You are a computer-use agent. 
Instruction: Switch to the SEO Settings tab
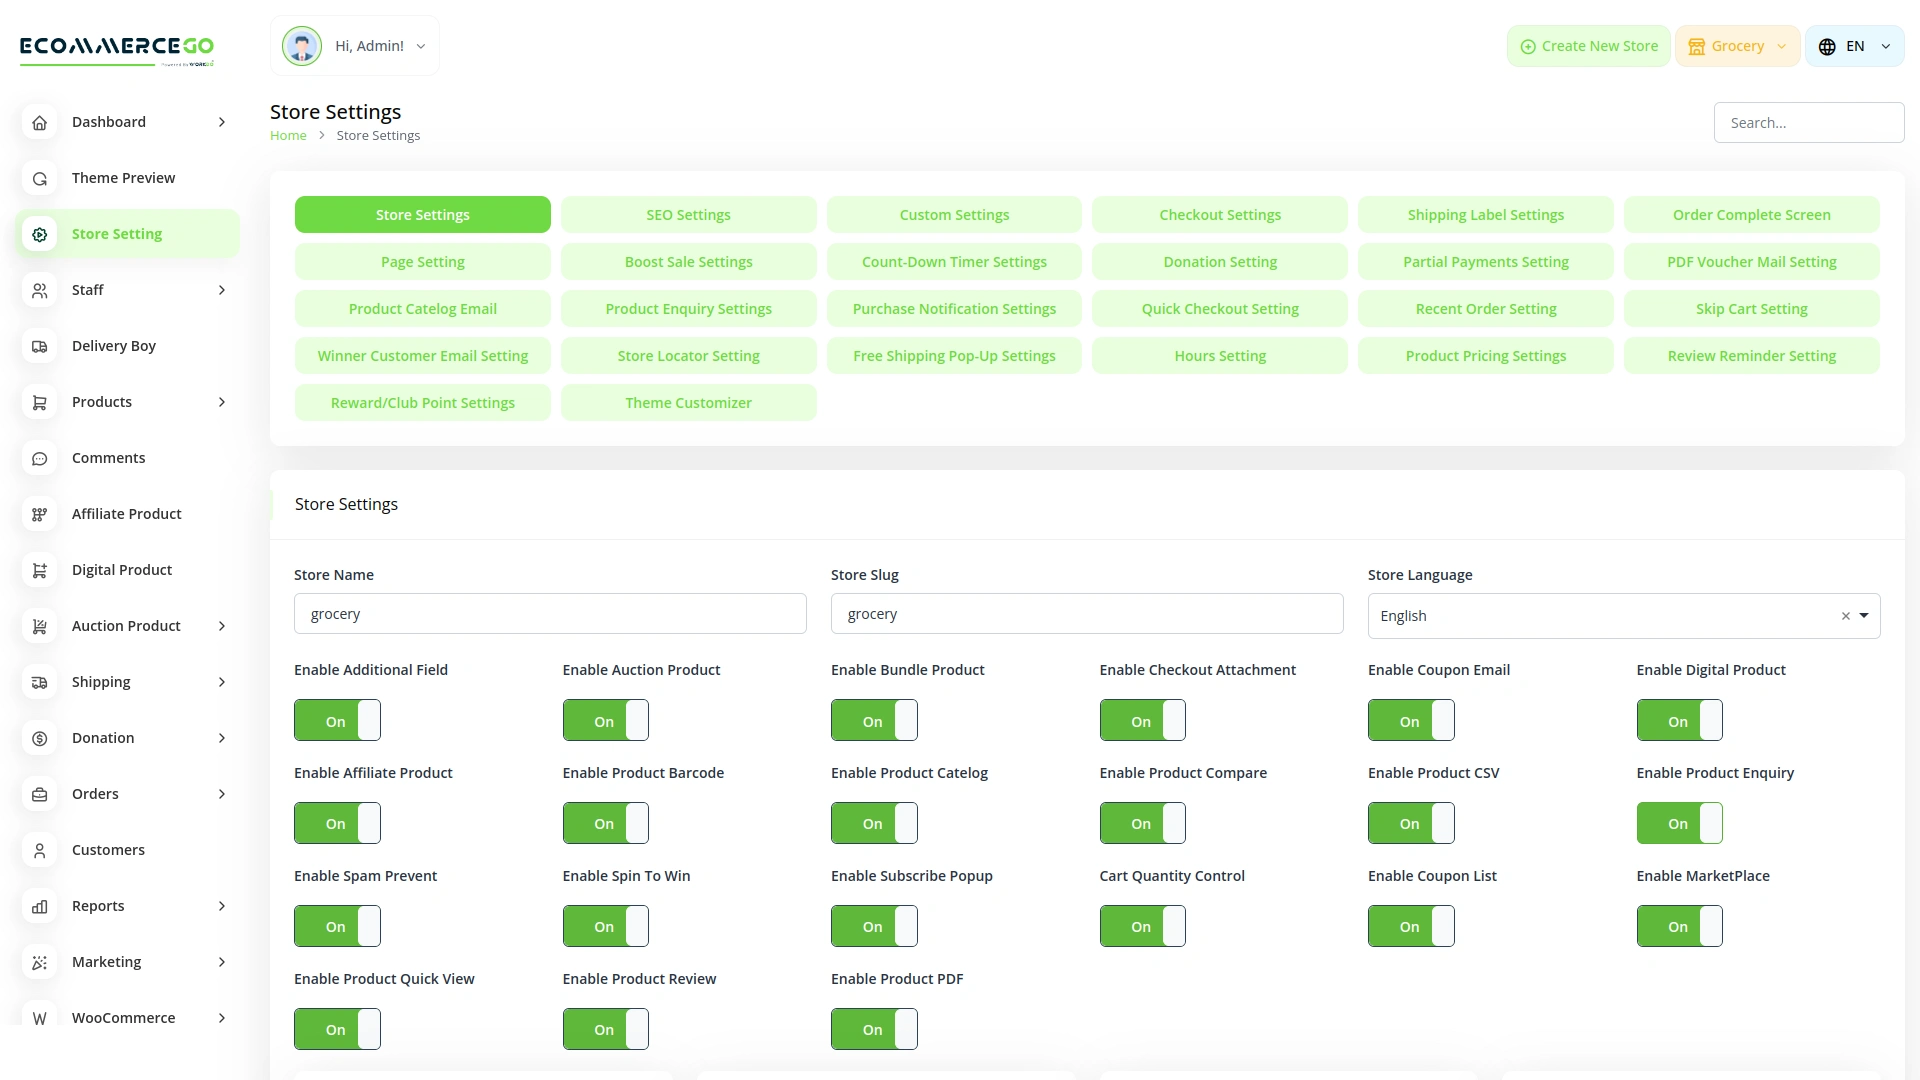pyautogui.click(x=688, y=214)
